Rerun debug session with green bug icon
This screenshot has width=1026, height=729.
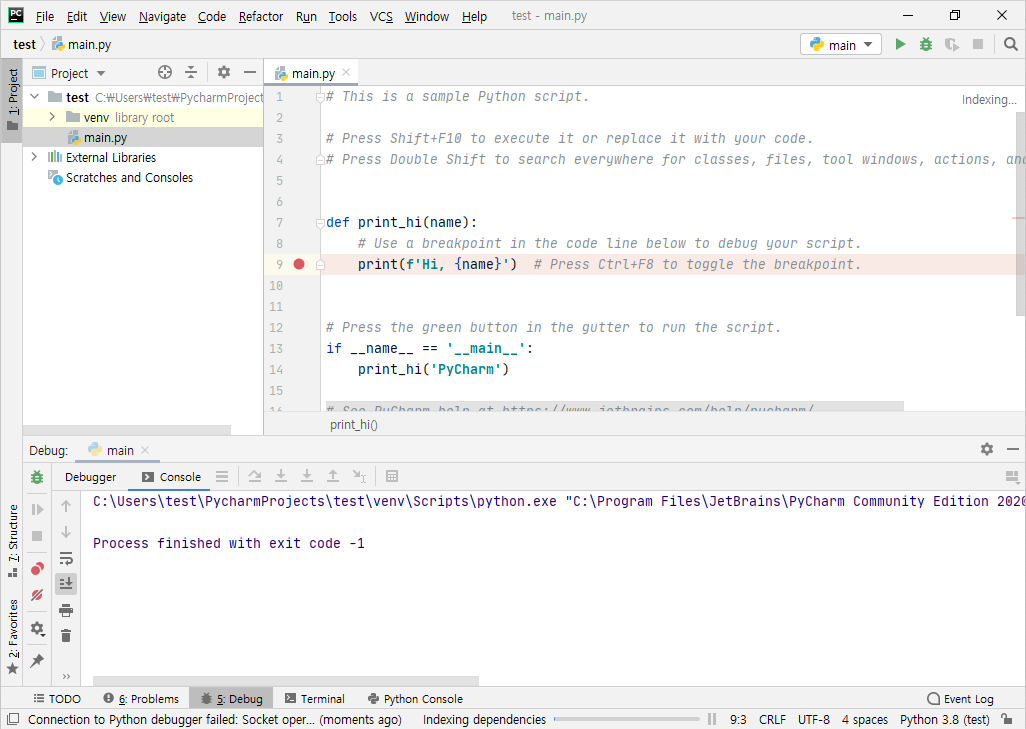click(37, 477)
